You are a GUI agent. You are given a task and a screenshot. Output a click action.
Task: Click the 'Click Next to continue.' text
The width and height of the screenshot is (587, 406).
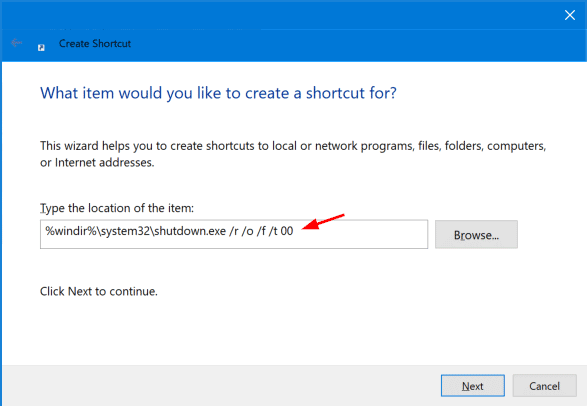[x=99, y=291]
